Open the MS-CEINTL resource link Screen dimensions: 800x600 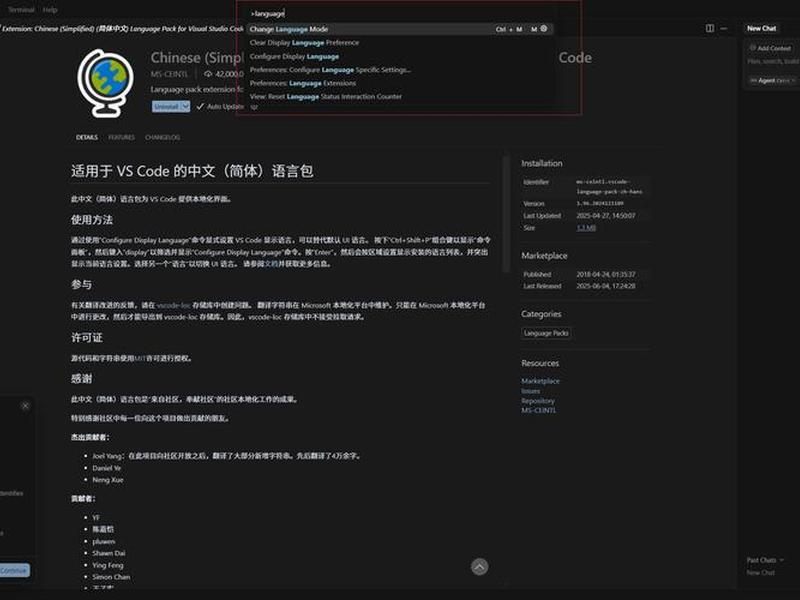[538, 410]
